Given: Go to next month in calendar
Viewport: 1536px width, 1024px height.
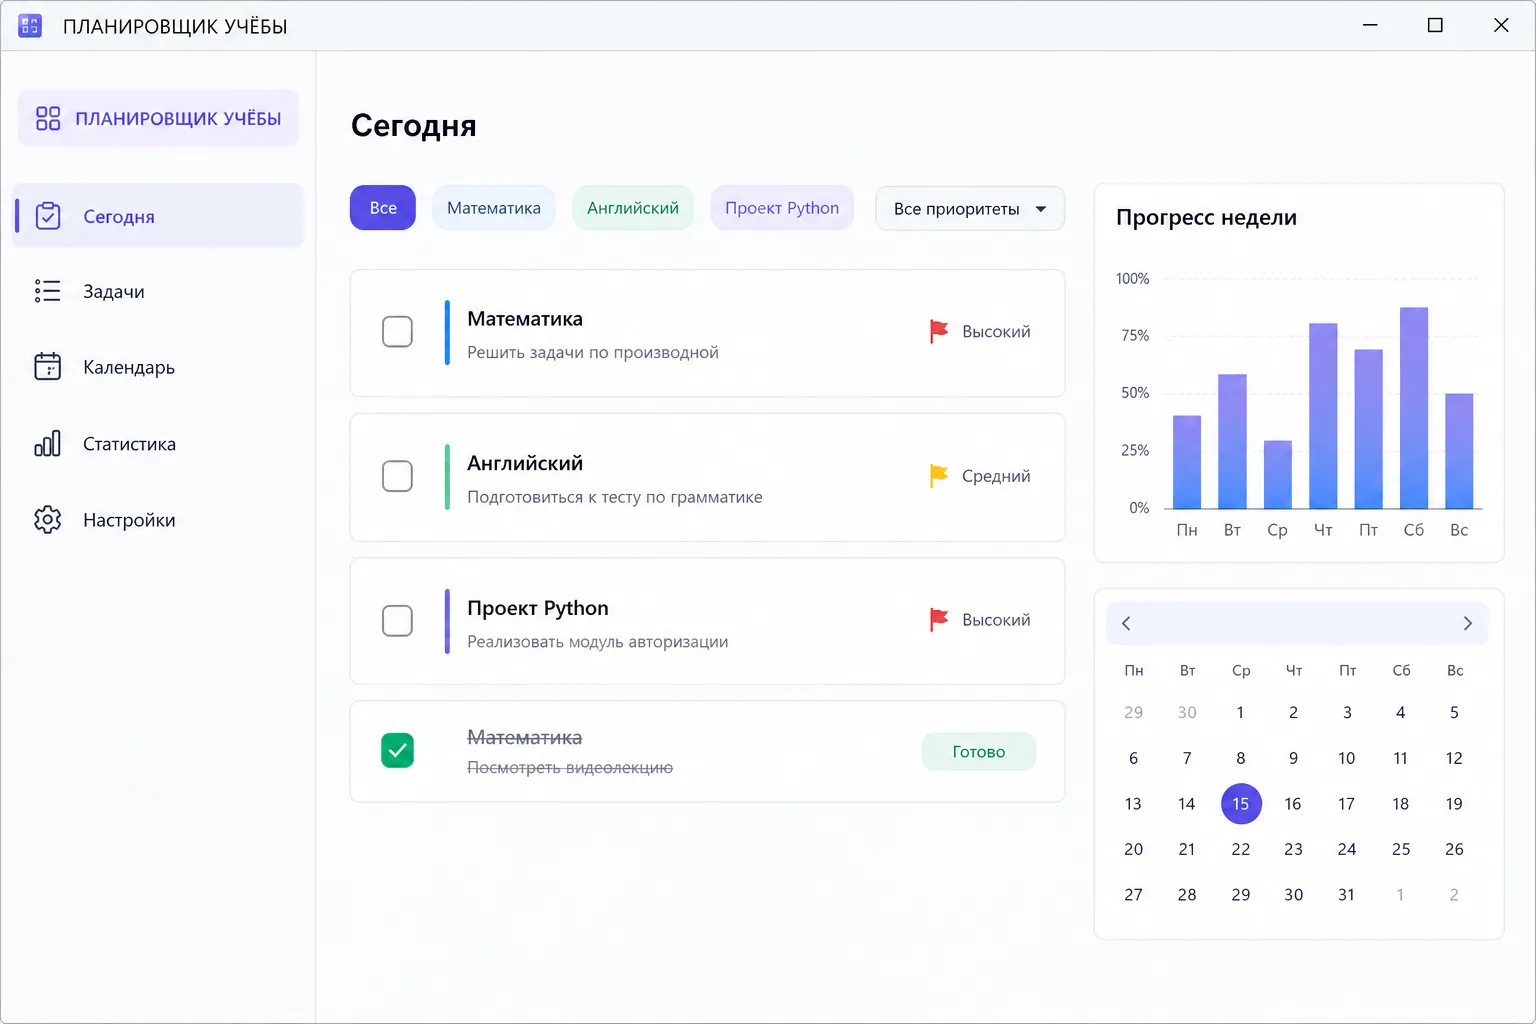Looking at the screenshot, I should [1467, 623].
